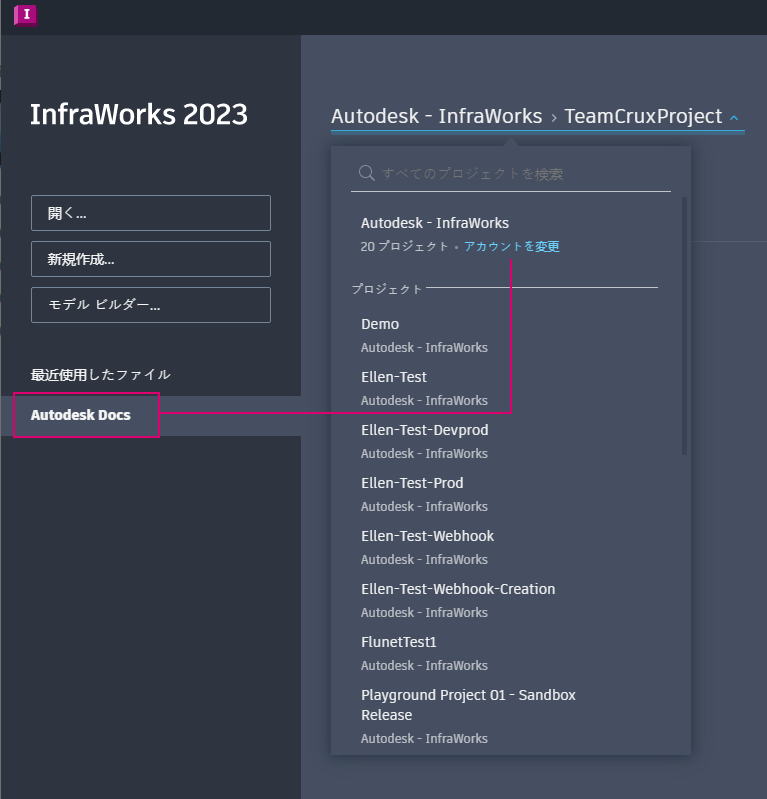Screen dimensions: 767x799
Task: Select the 最近使用したファイル tab
Action: pyautogui.click(x=101, y=375)
